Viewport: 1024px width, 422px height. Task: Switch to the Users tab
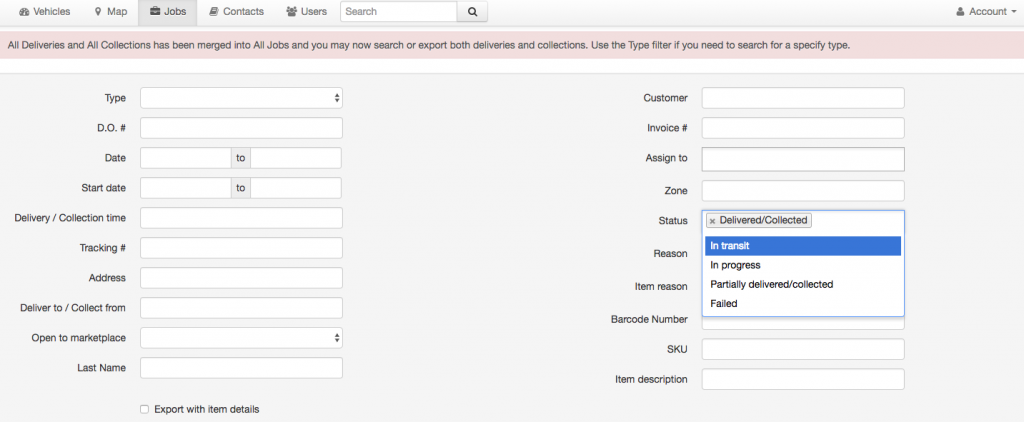coord(307,12)
